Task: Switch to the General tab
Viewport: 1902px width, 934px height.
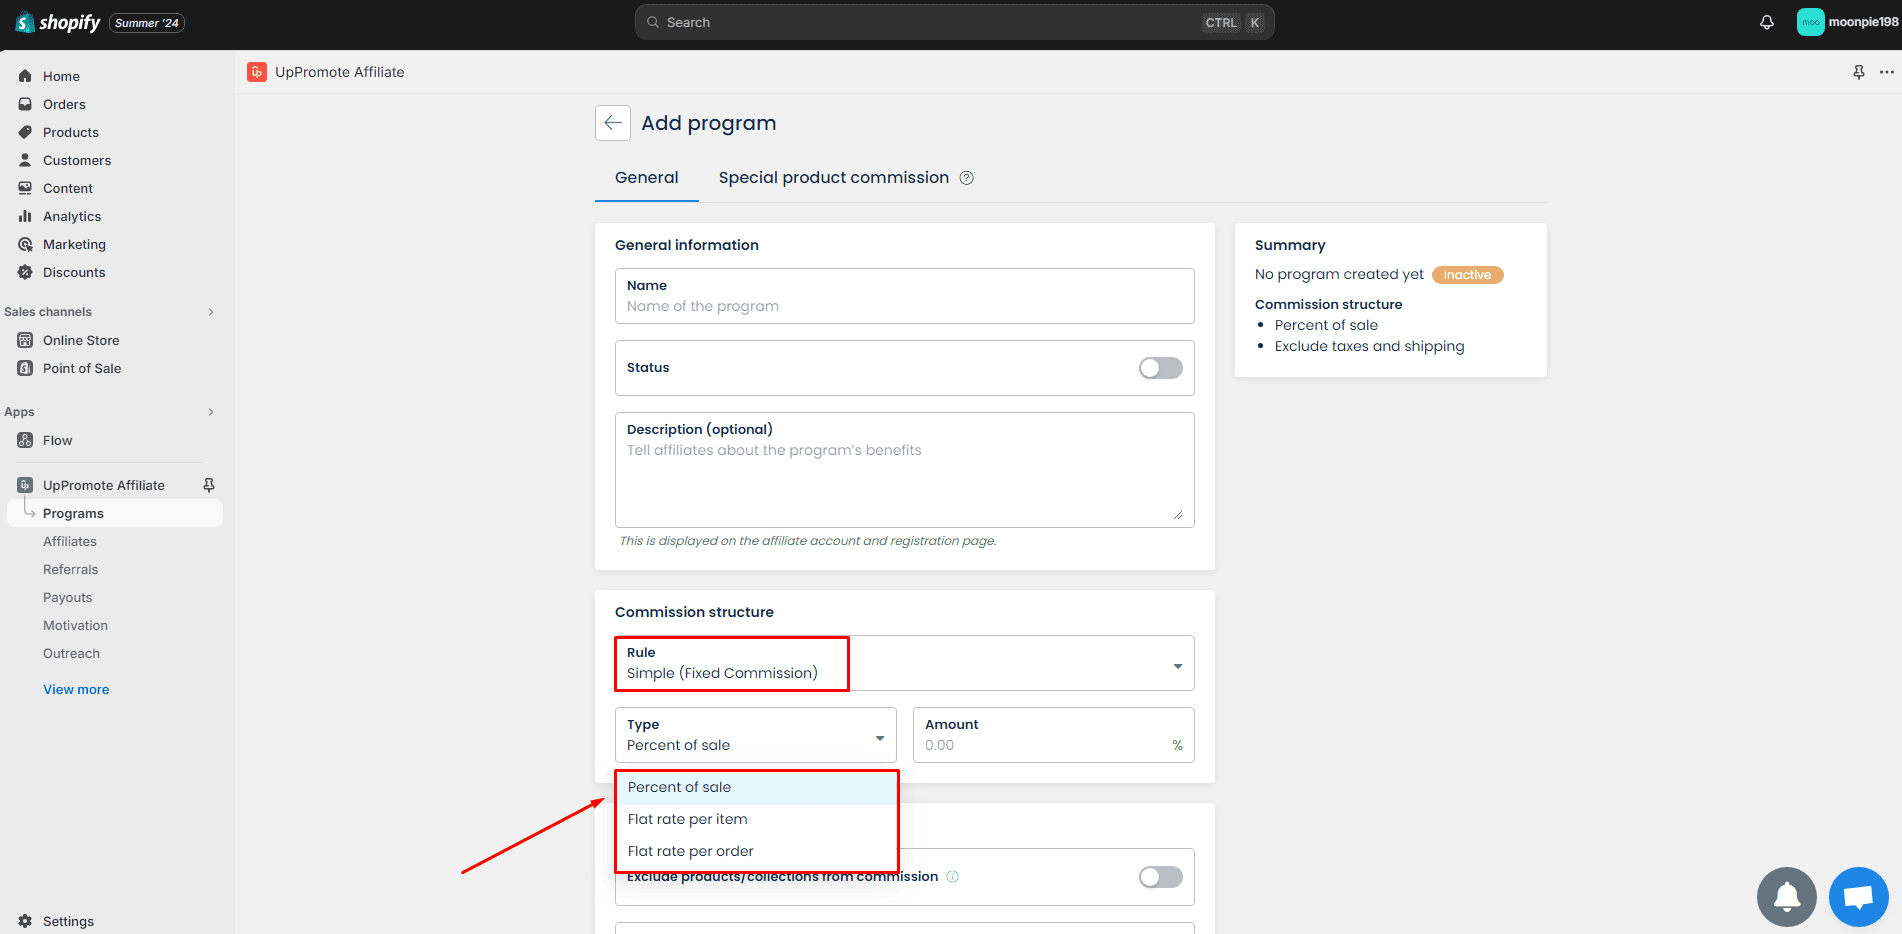Action: tap(646, 177)
